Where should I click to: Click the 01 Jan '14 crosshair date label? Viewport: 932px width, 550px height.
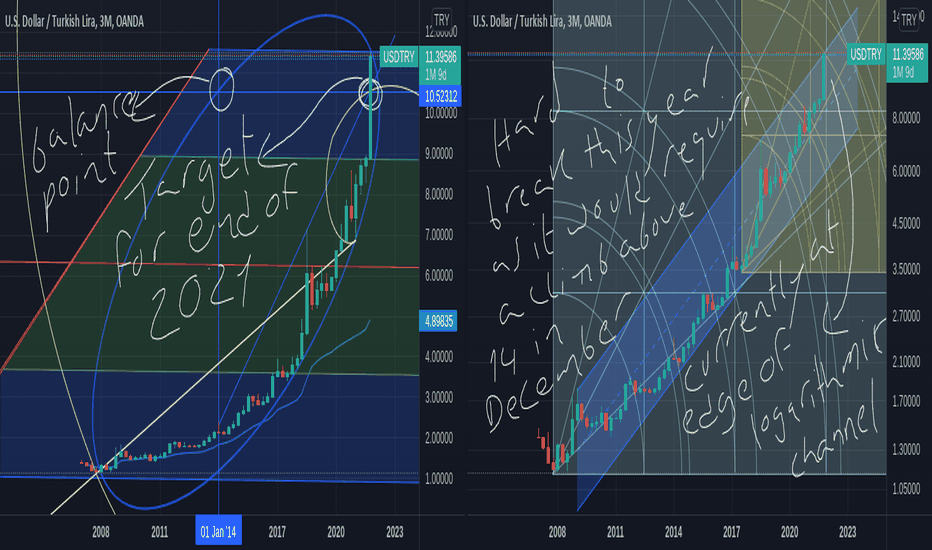218,532
